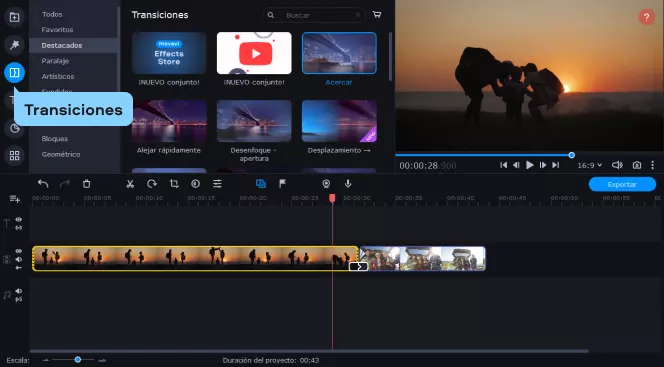Open the YouTube set thumbnail
The width and height of the screenshot is (664, 367).
pyautogui.click(x=254, y=53)
